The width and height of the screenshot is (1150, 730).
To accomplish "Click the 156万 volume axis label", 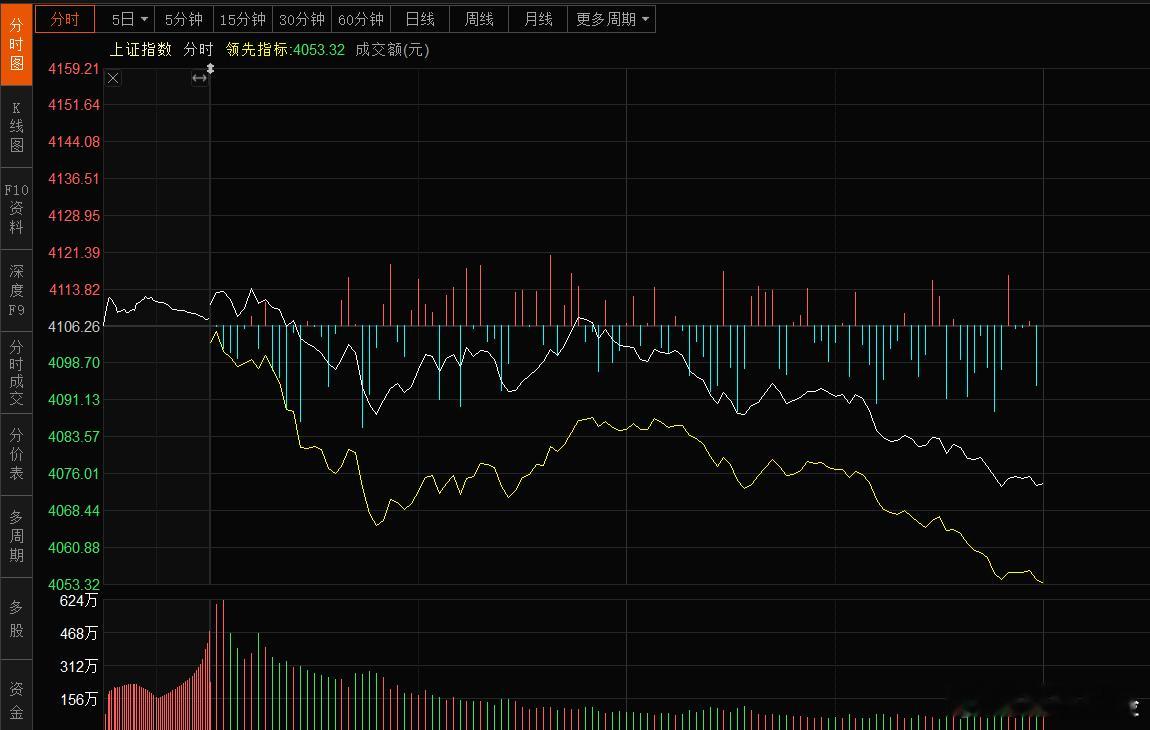I will [78, 699].
